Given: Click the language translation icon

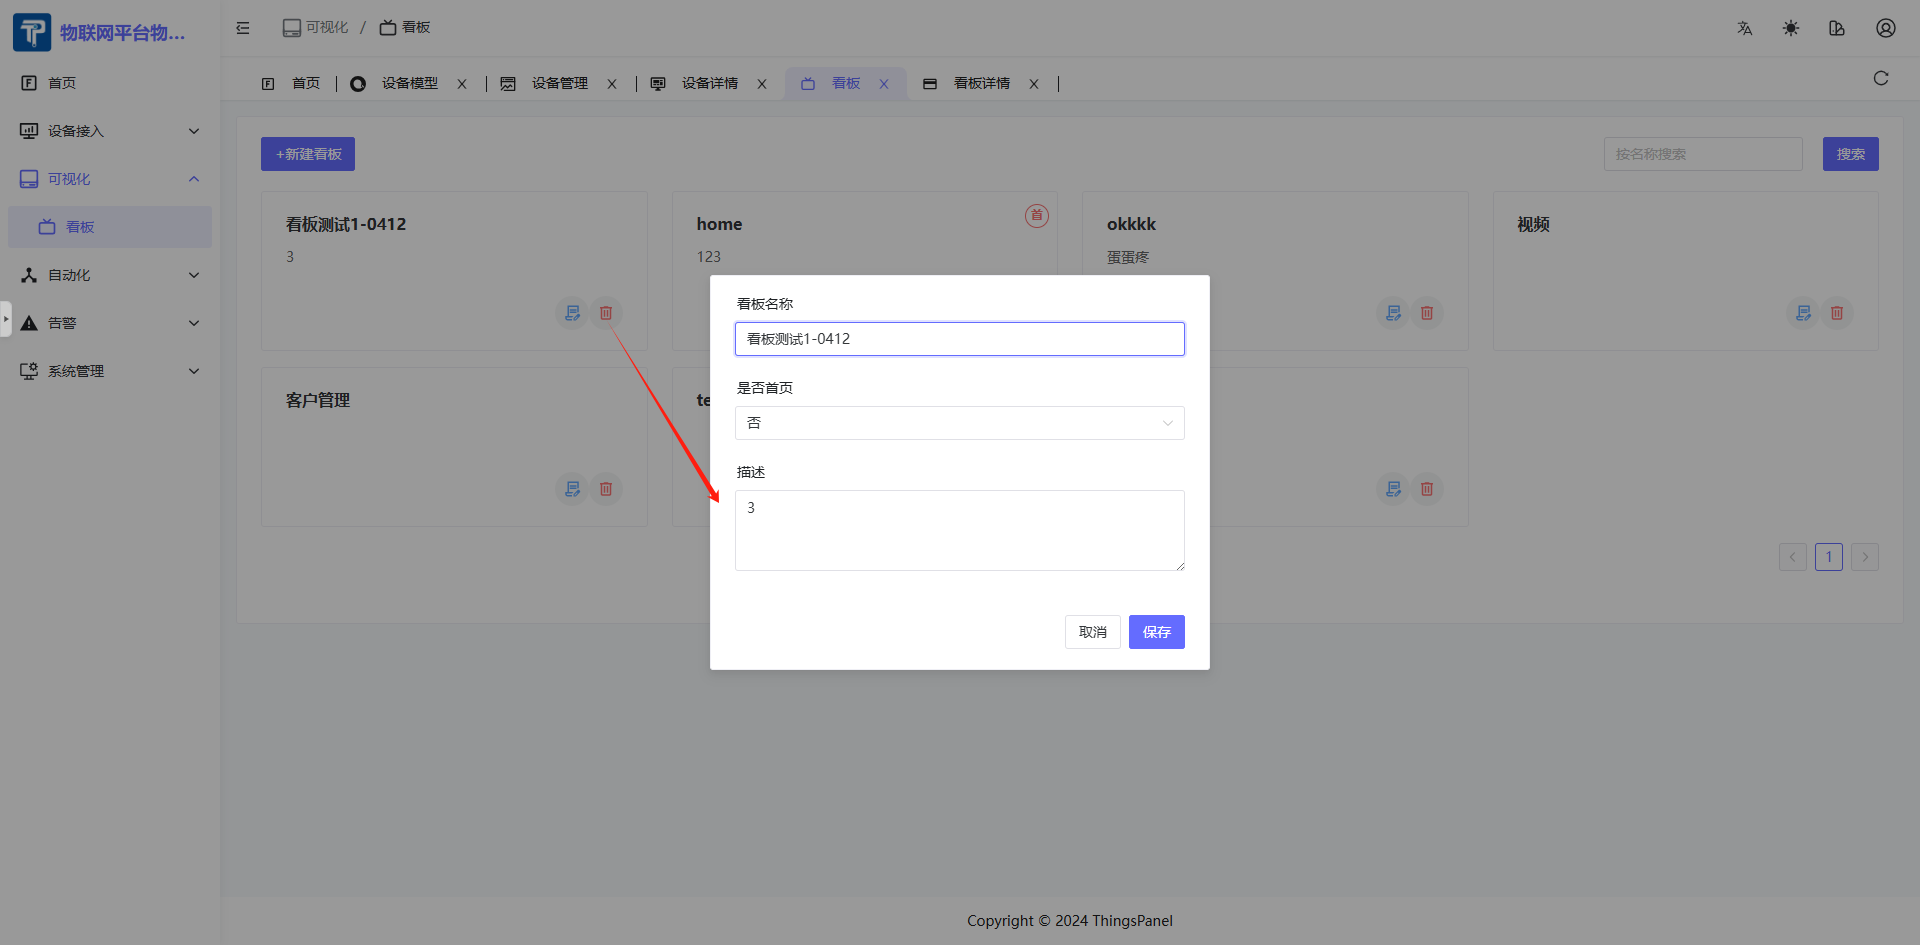Looking at the screenshot, I should click(1745, 28).
